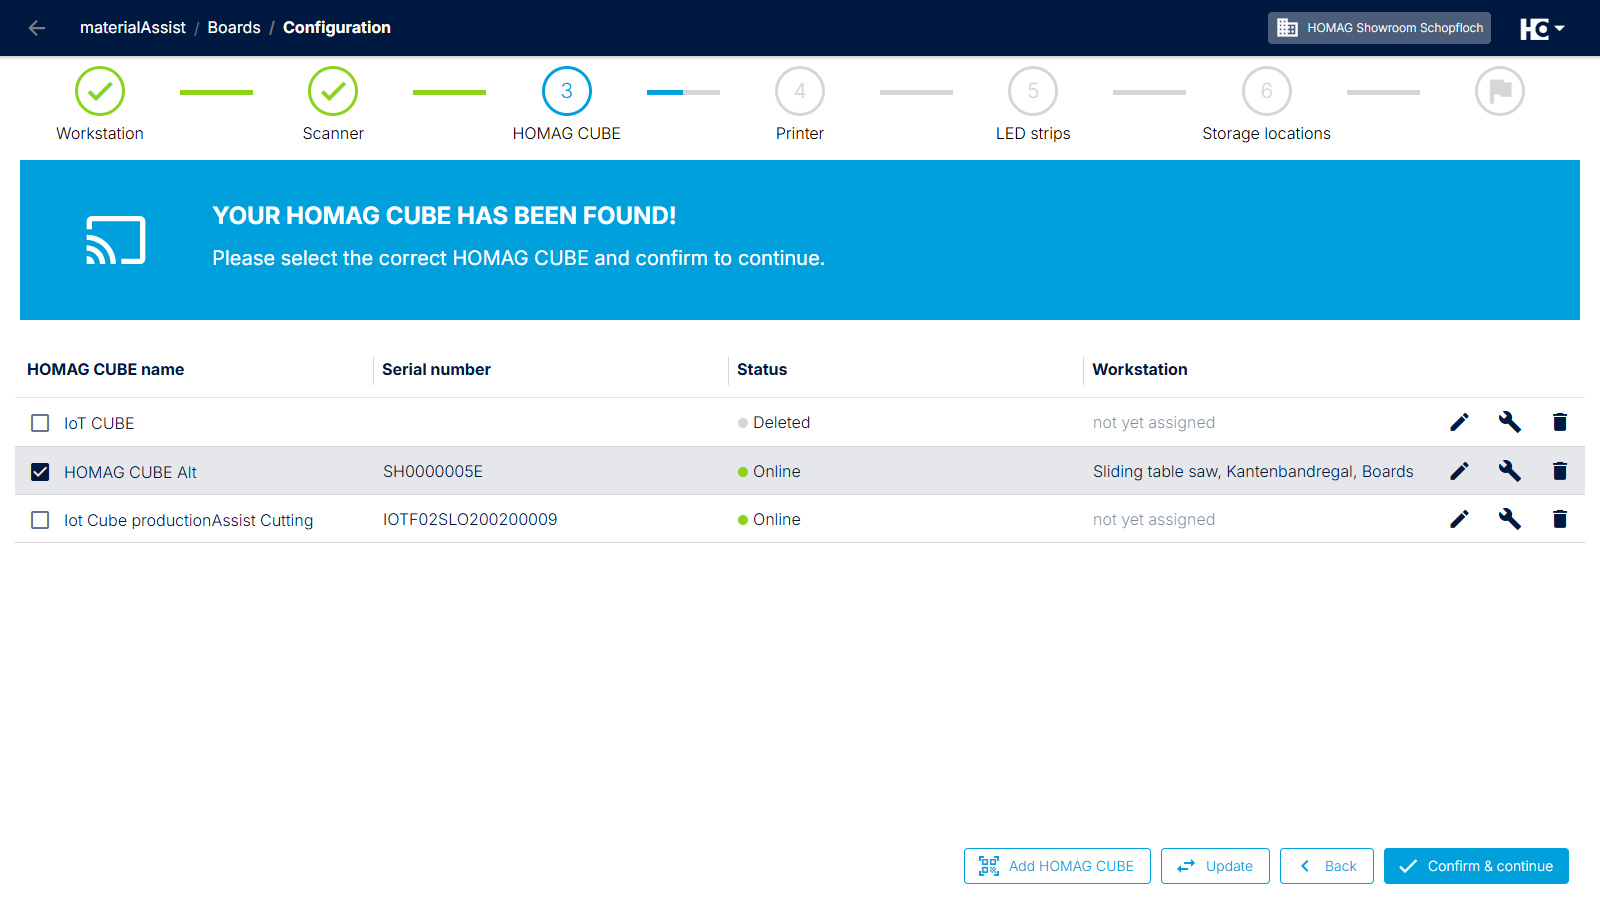Delete HOMAG CUBE Alt with trash icon
The width and height of the screenshot is (1600, 900).
tap(1560, 471)
